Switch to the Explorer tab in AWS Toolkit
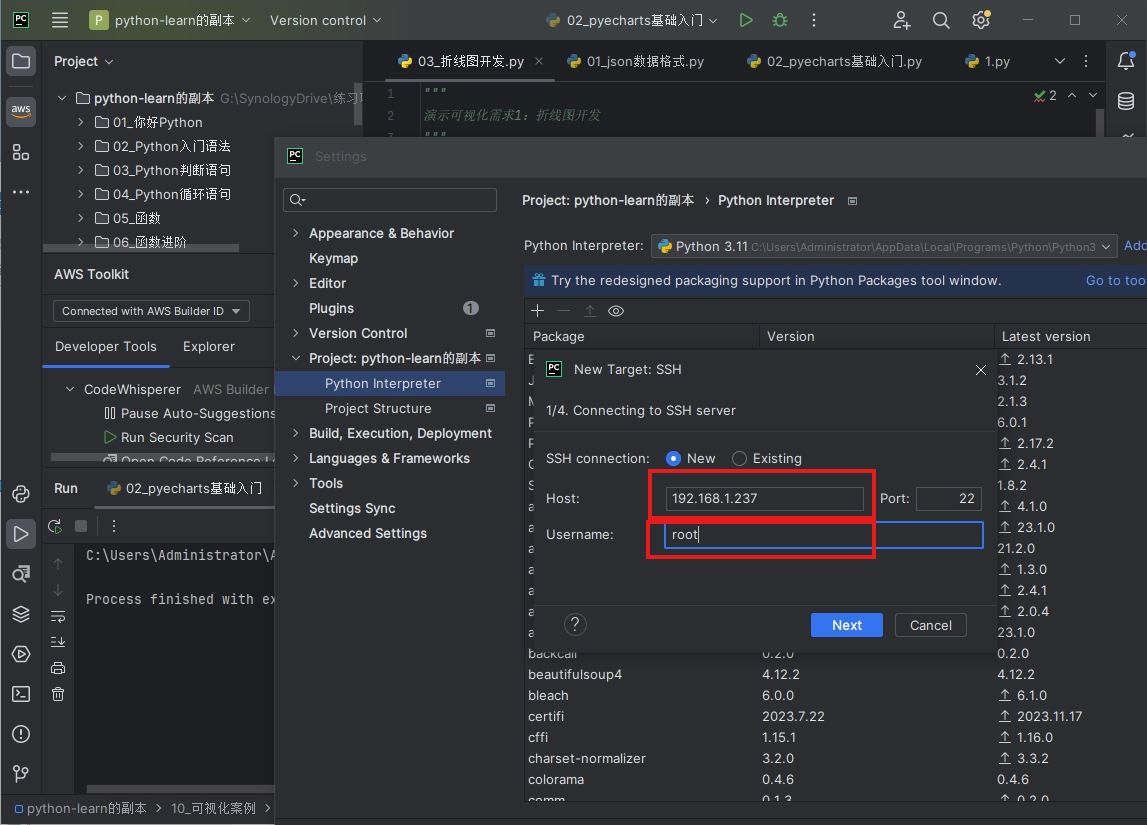1147x825 pixels. click(208, 346)
